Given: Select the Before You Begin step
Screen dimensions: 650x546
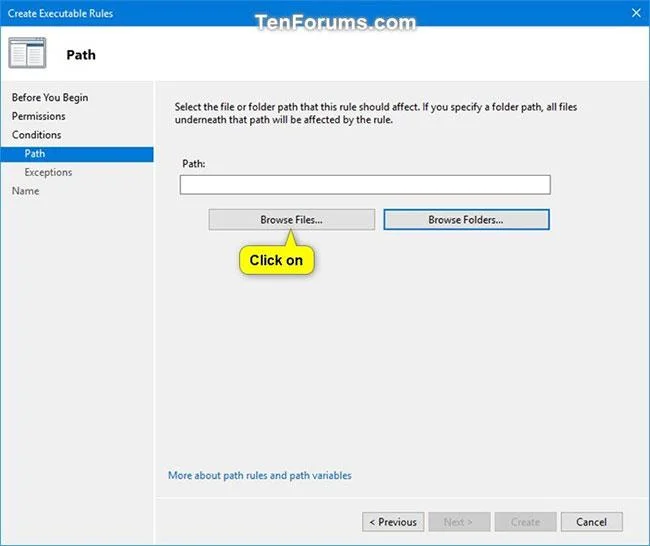Looking at the screenshot, I should (x=50, y=97).
